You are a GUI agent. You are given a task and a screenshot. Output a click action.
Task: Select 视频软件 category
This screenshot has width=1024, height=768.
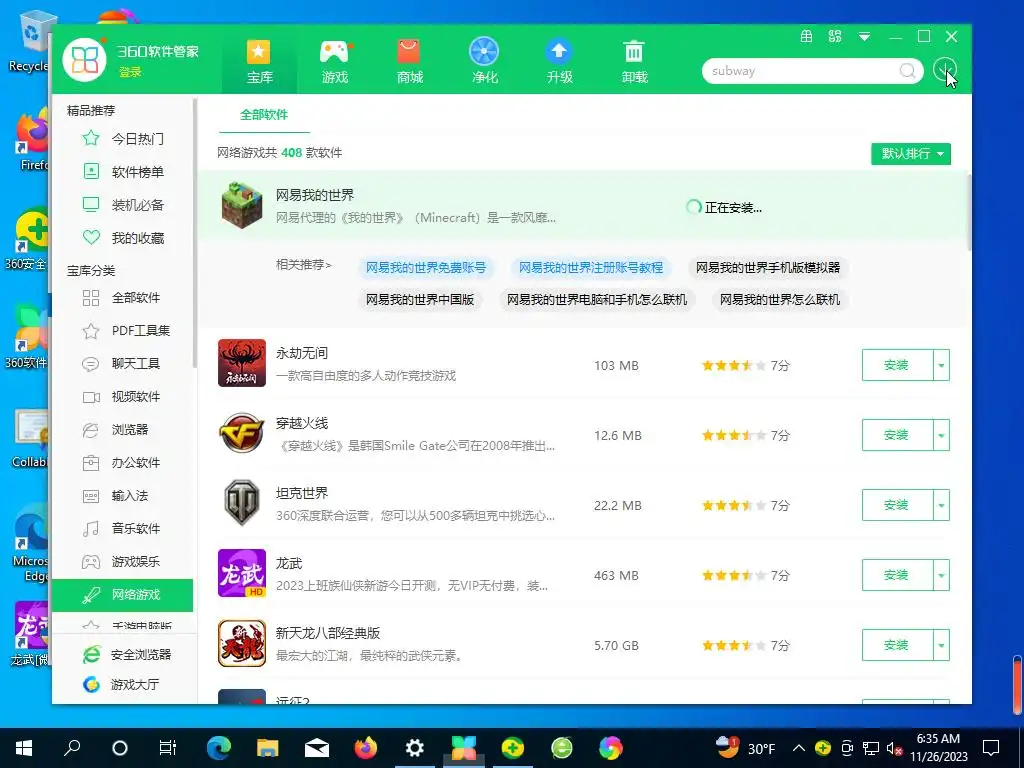(123, 396)
